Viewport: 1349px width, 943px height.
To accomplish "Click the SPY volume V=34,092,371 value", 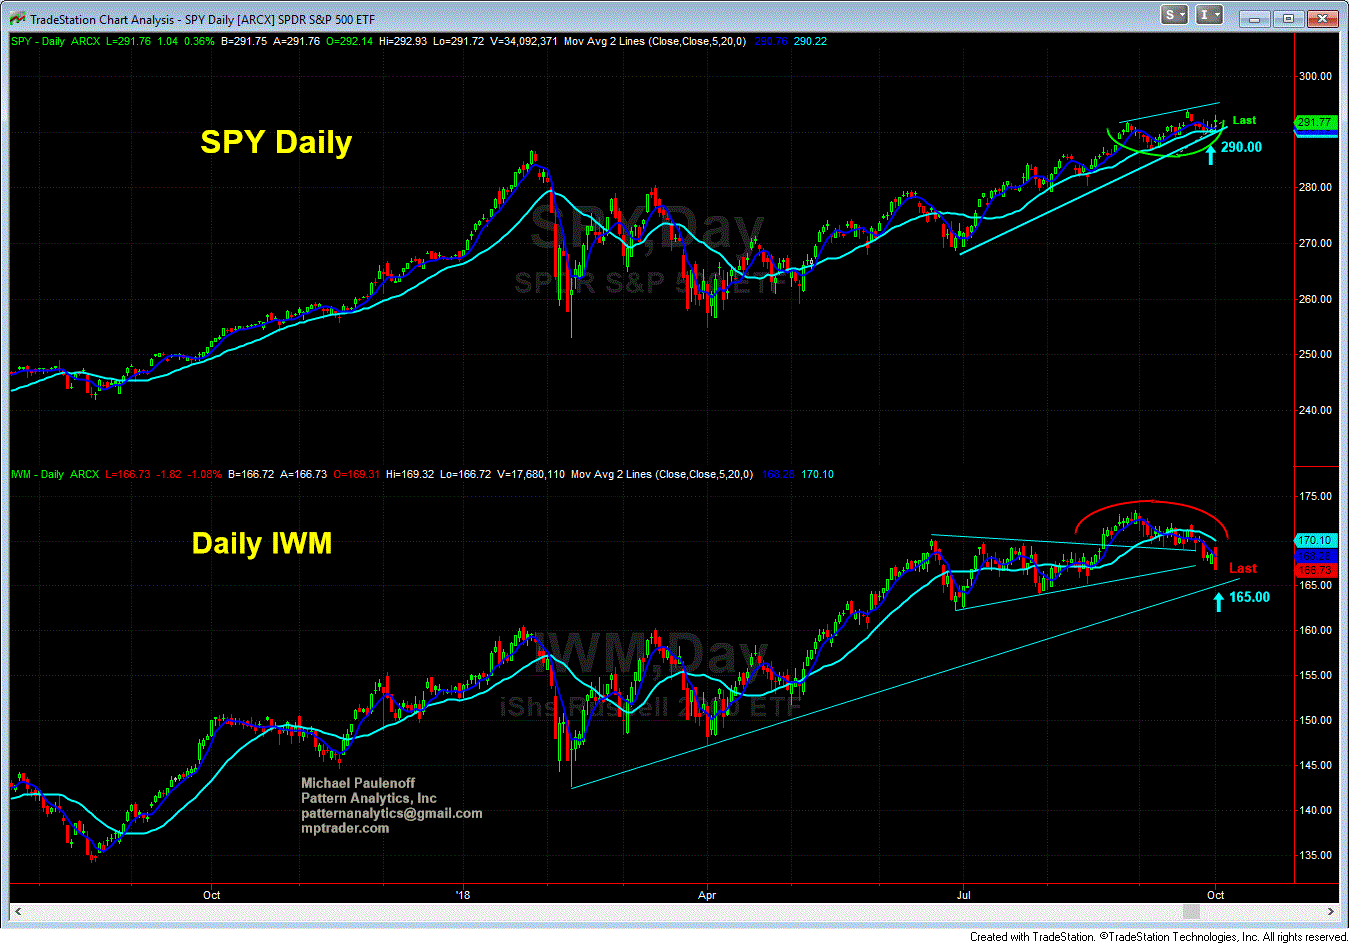I will tap(523, 41).
